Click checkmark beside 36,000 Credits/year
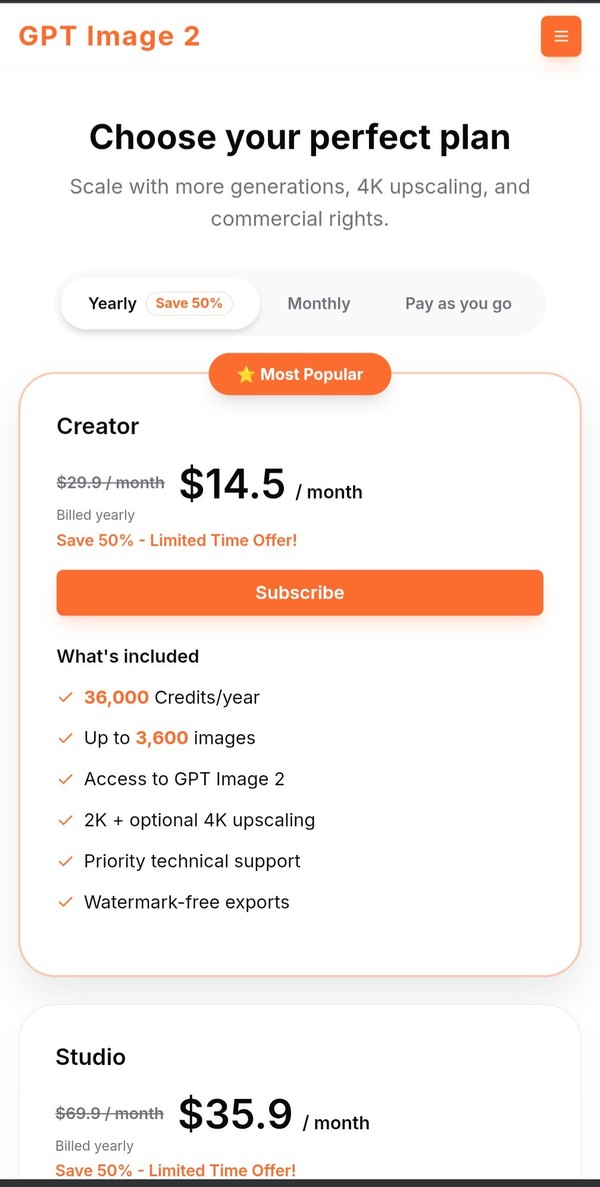 tap(66, 697)
